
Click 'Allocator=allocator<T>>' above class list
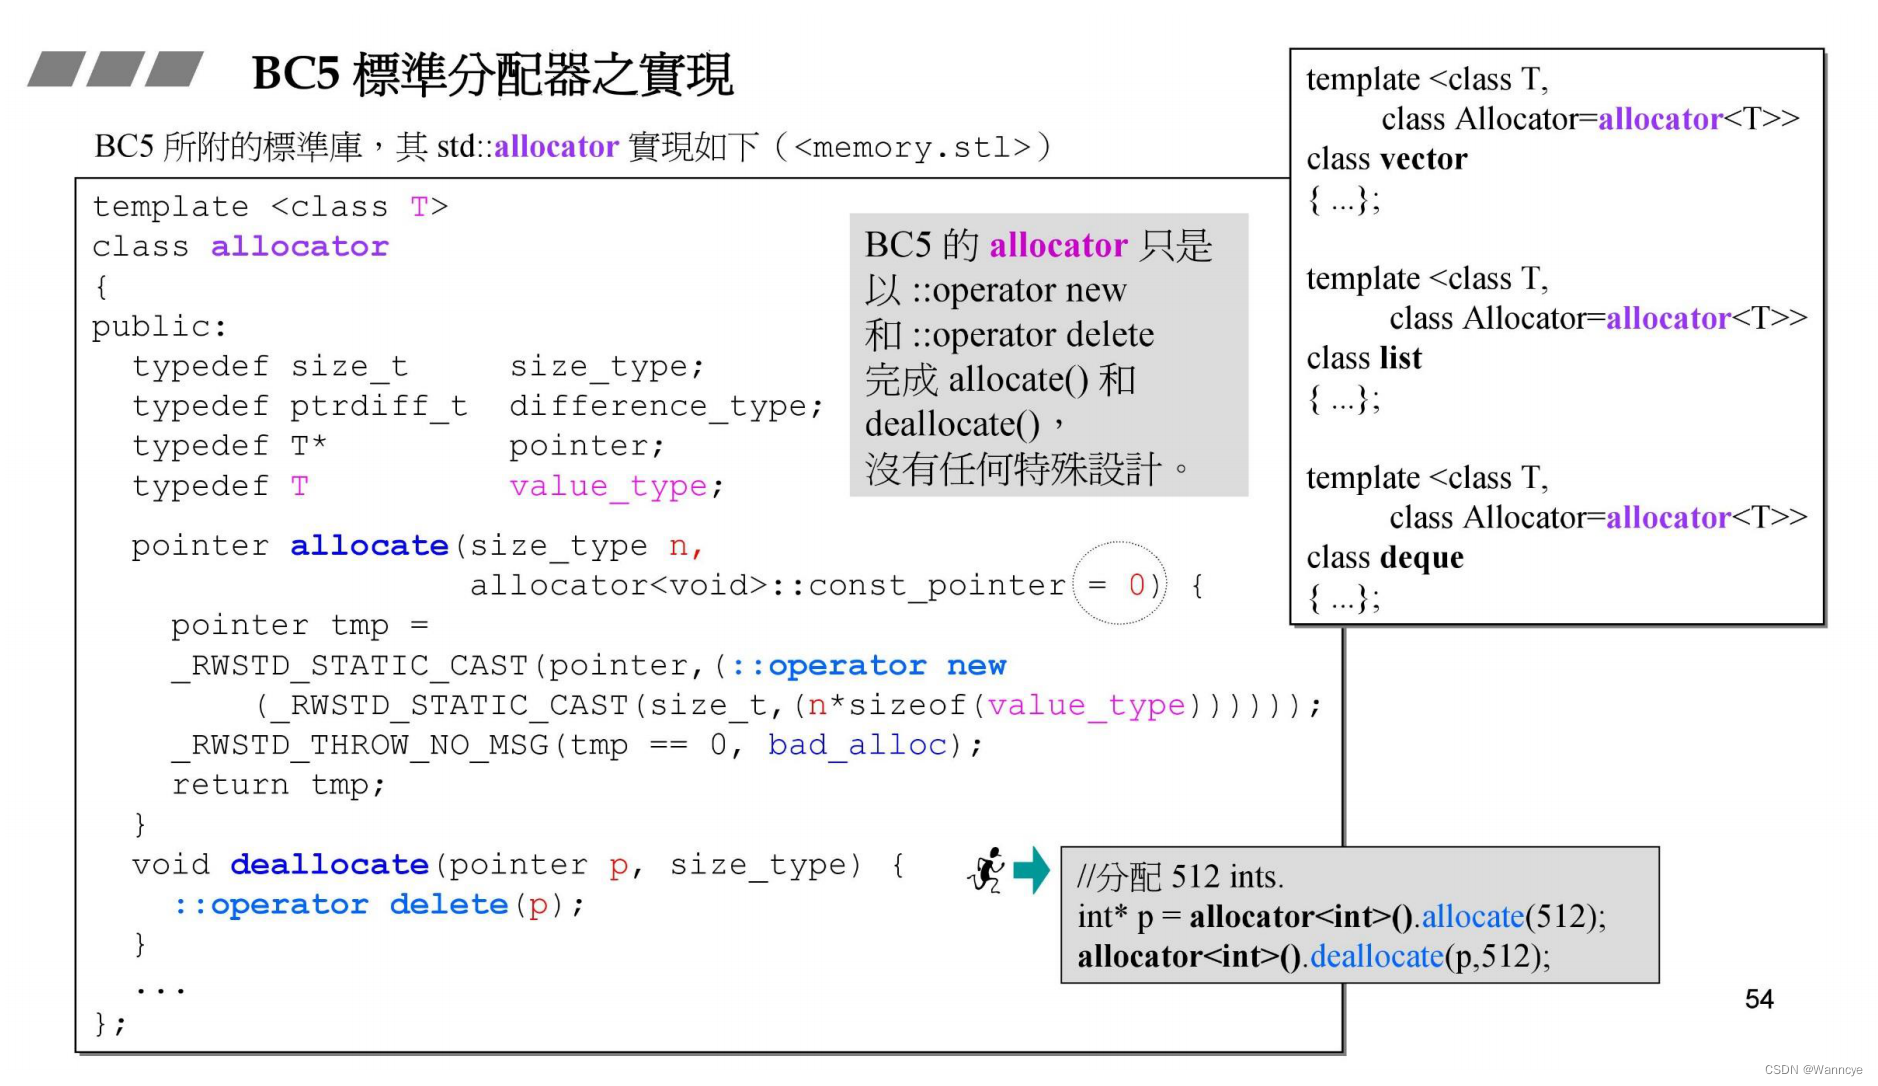point(1636,318)
